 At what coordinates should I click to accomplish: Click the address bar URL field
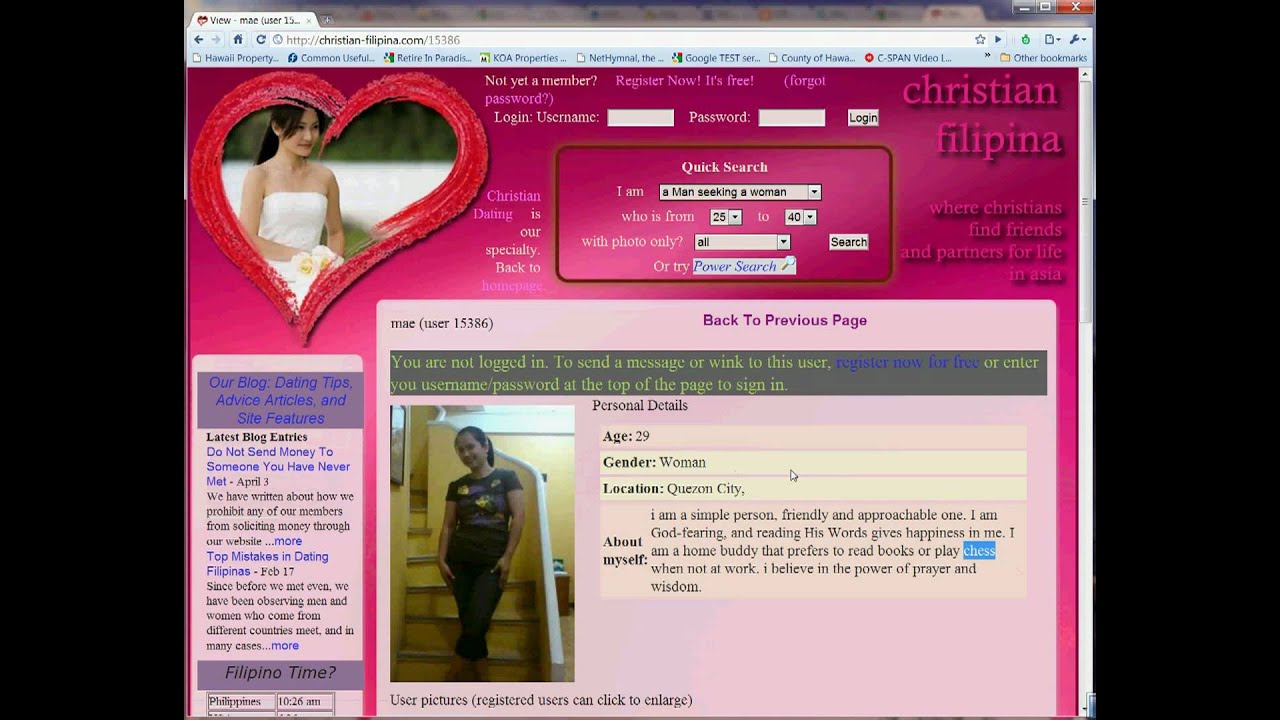point(620,39)
